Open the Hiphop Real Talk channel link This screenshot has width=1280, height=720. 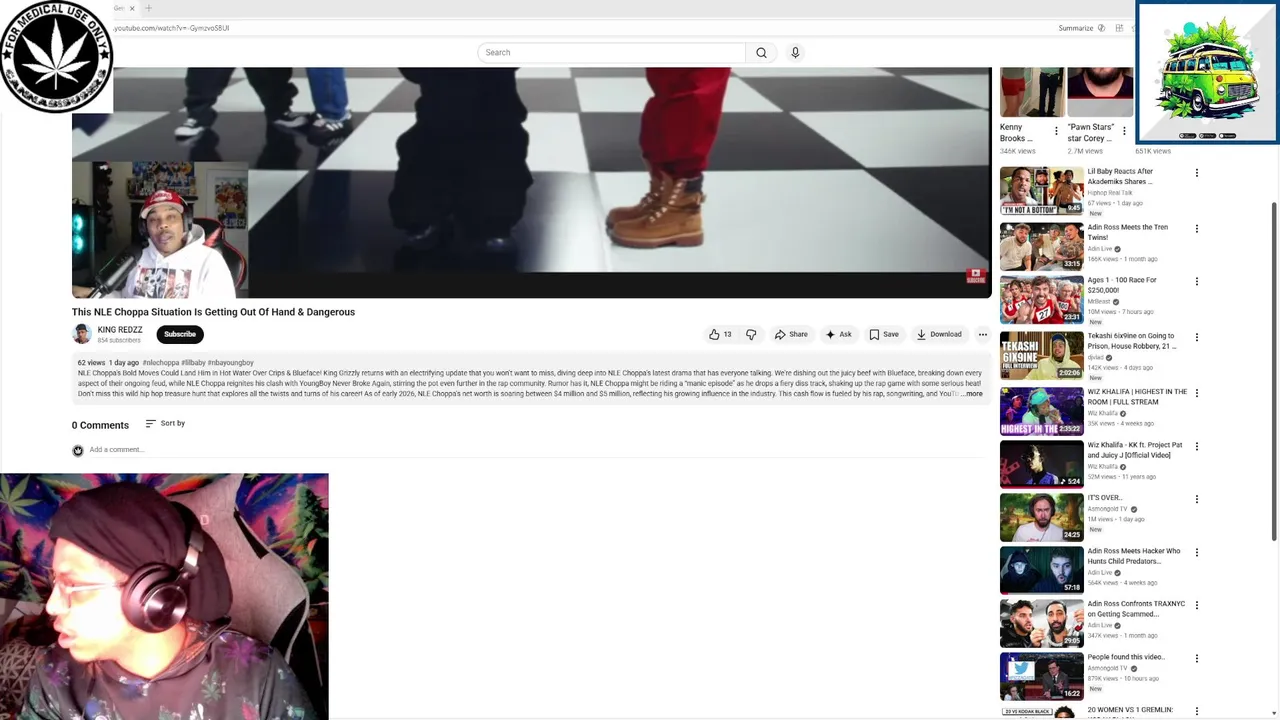(x=1110, y=193)
